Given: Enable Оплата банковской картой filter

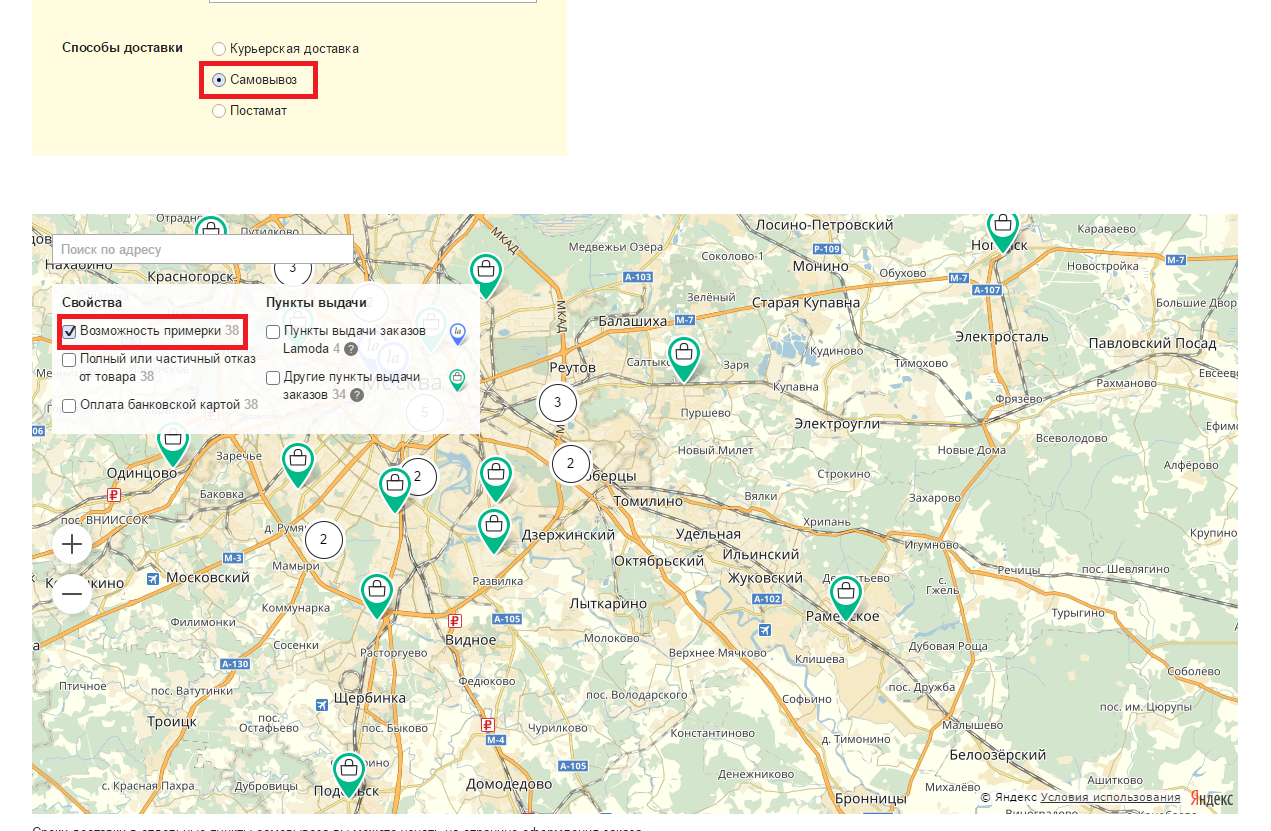Looking at the screenshot, I should pos(69,406).
